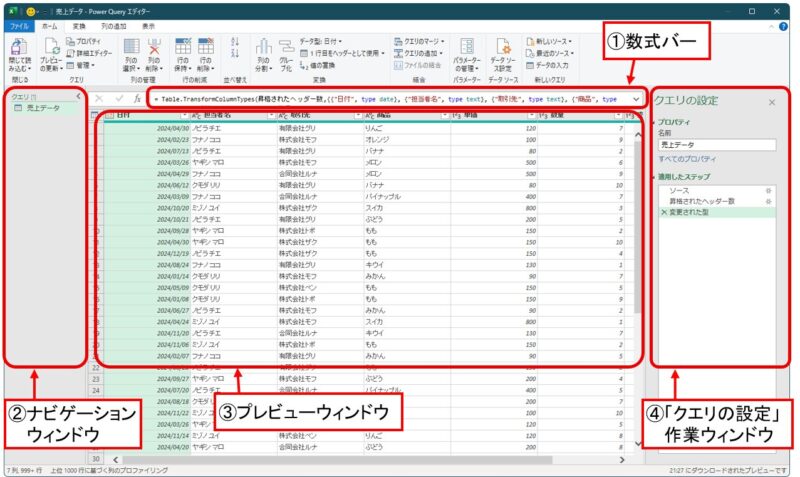Open the ファイル tab

pyautogui.click(x=19, y=26)
